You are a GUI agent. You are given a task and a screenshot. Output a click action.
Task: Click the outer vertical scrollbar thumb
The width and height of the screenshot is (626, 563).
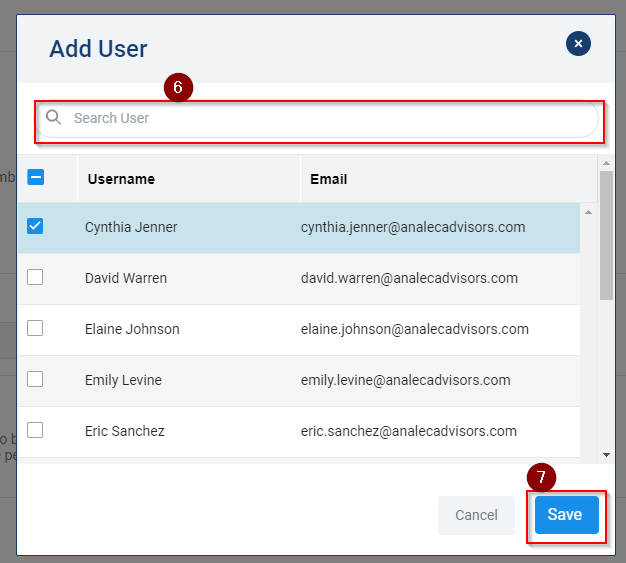click(606, 236)
